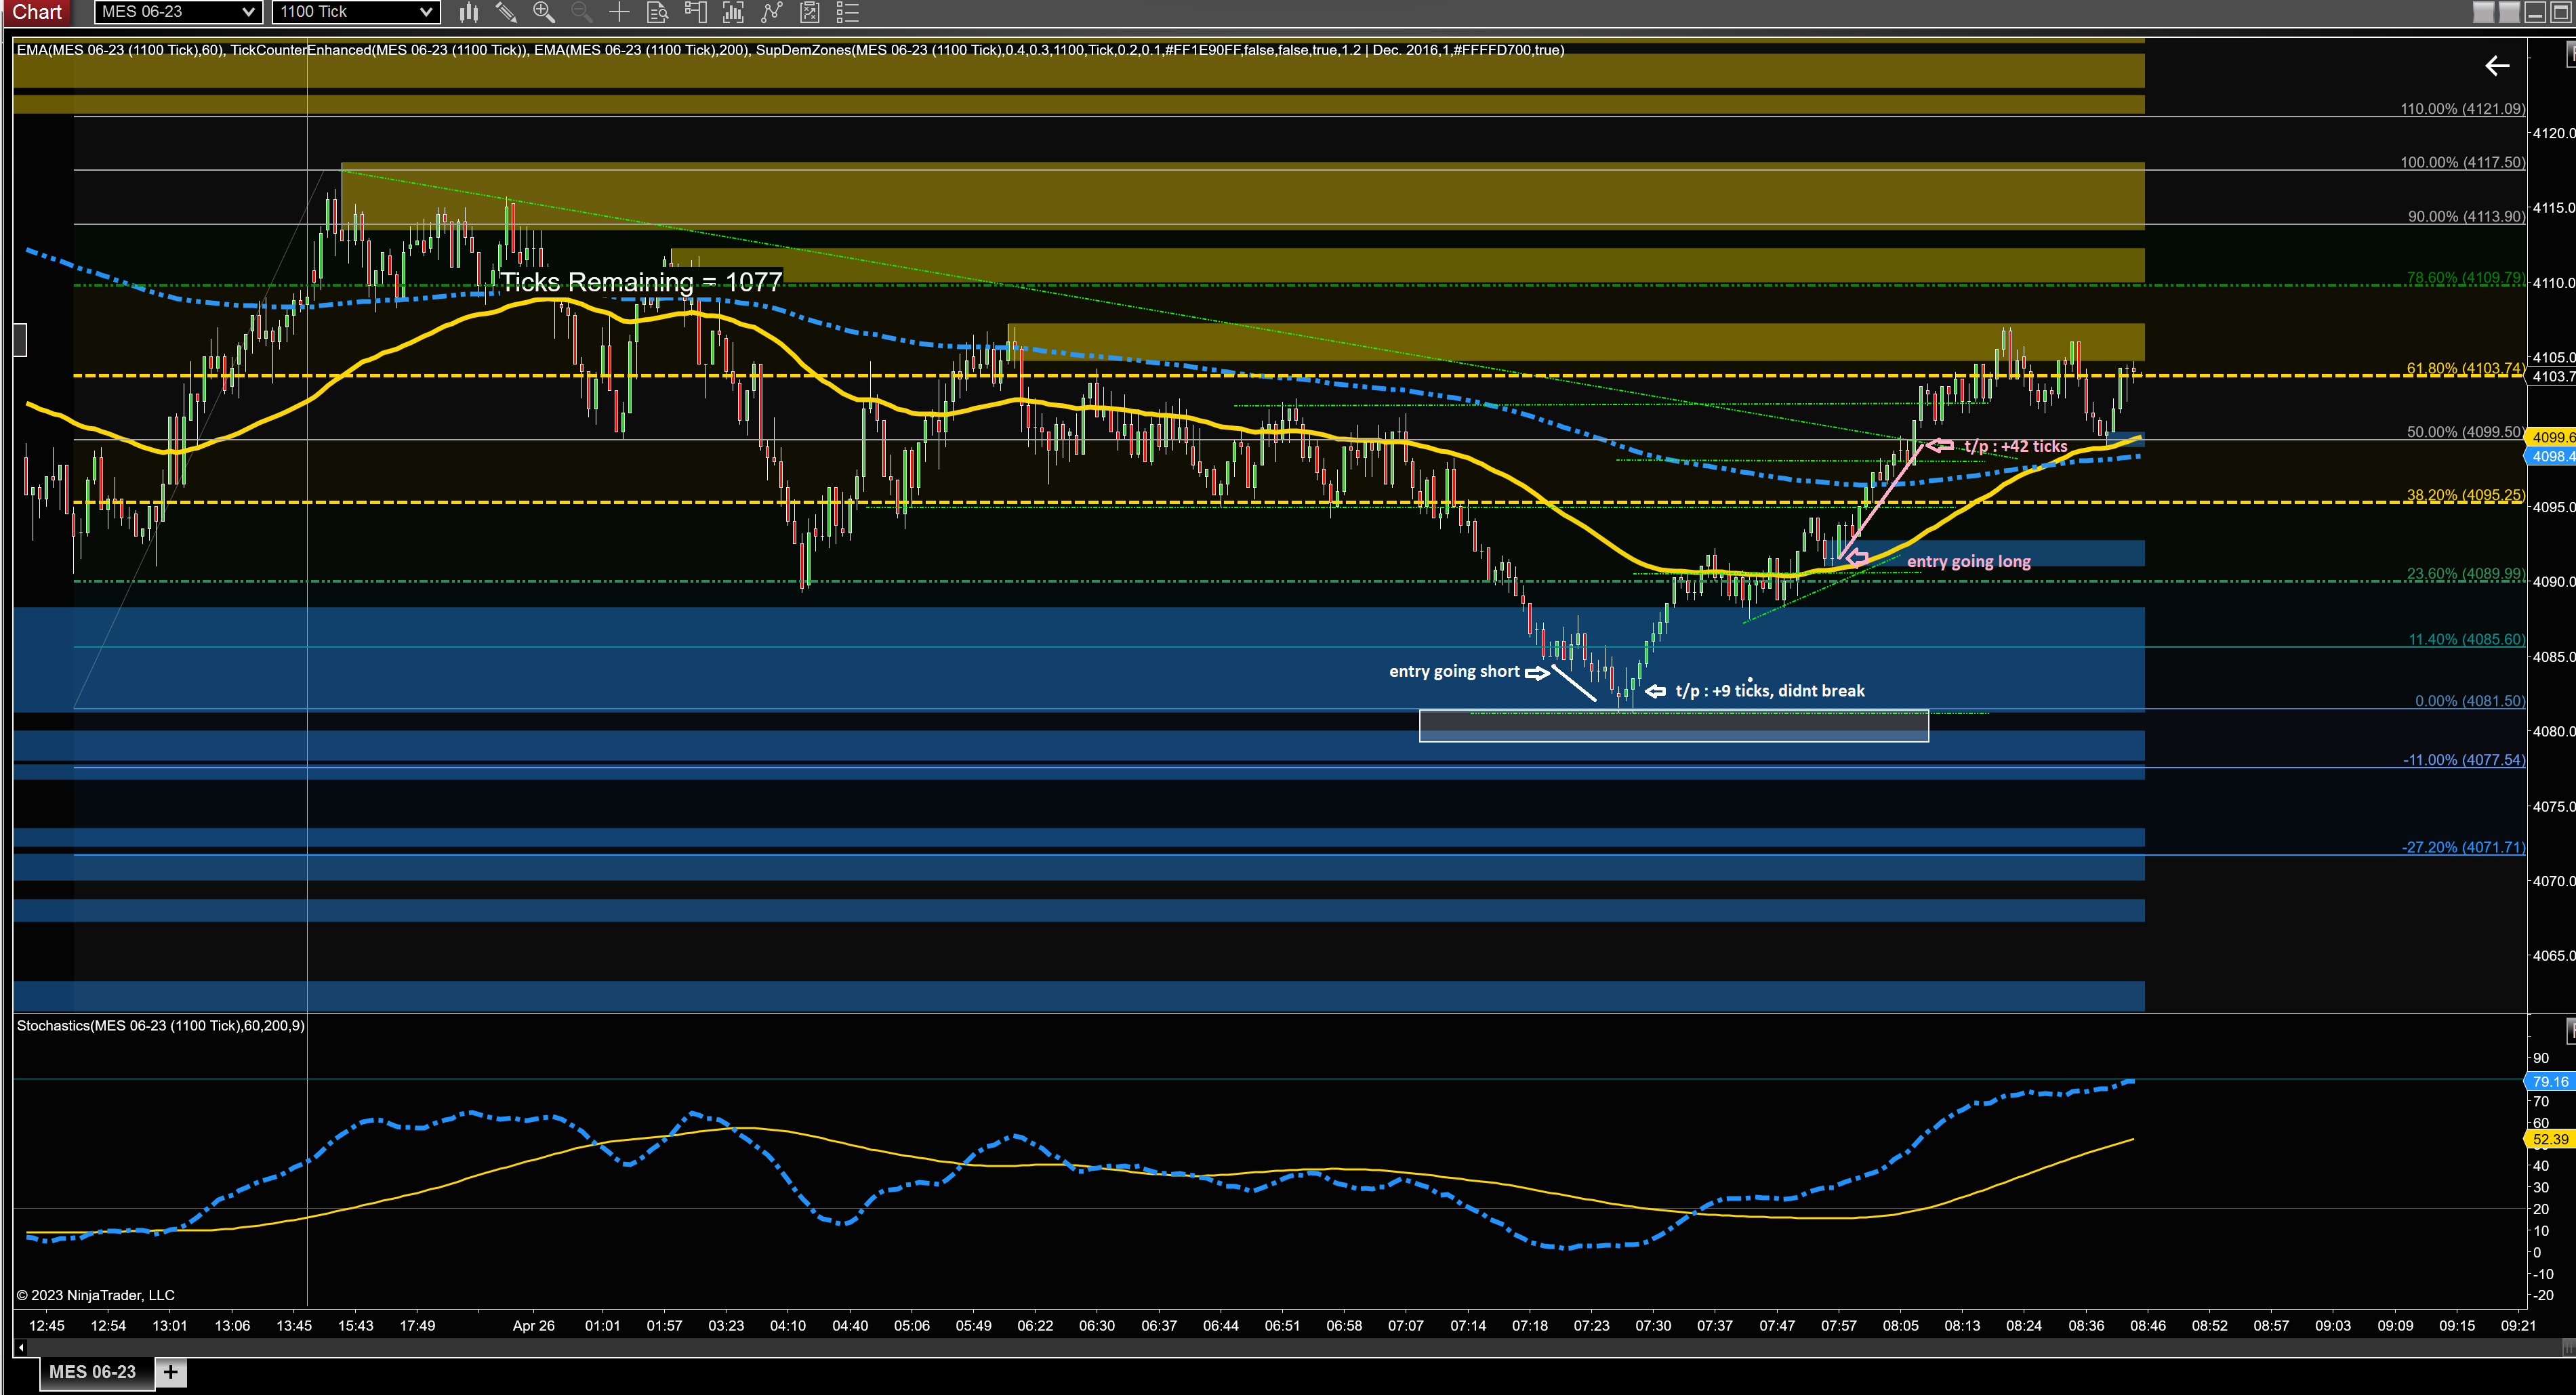Screen dimensions: 2576x1395
Task: Click the 23.60% (4089.99) Fibonacci label
Action: [x=2465, y=573]
